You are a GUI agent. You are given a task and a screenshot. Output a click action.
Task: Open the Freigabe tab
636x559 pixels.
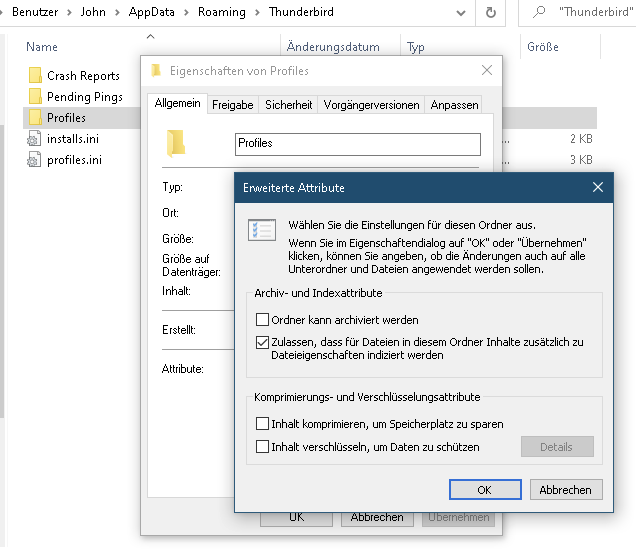click(233, 104)
